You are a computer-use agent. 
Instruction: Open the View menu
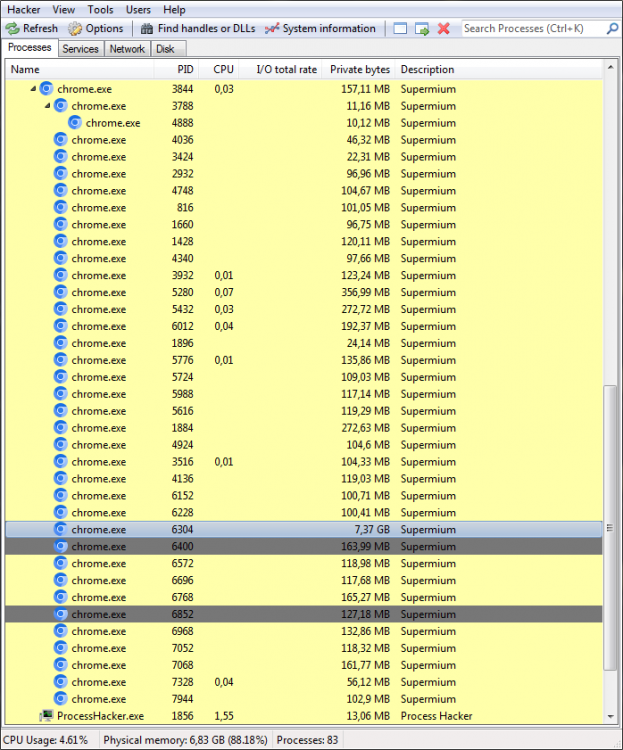63,10
